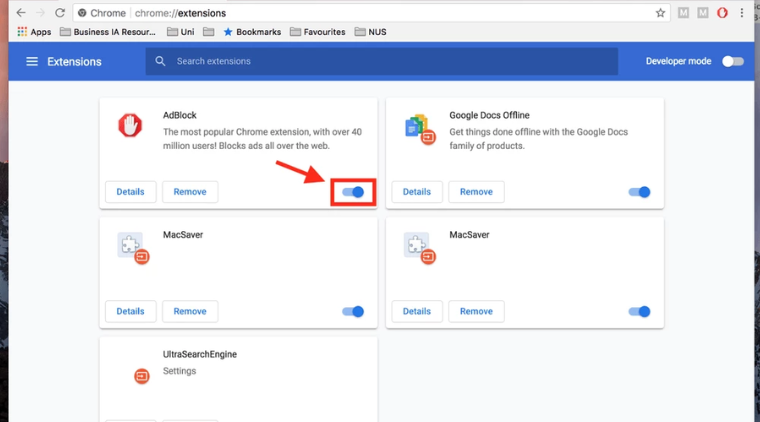Click the Chrome site info chip
This screenshot has width=760, height=422.
tap(102, 13)
